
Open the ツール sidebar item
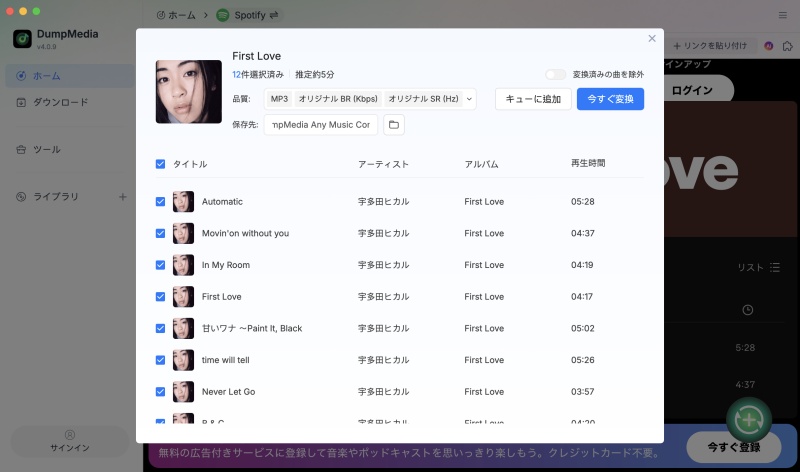(x=70, y=150)
